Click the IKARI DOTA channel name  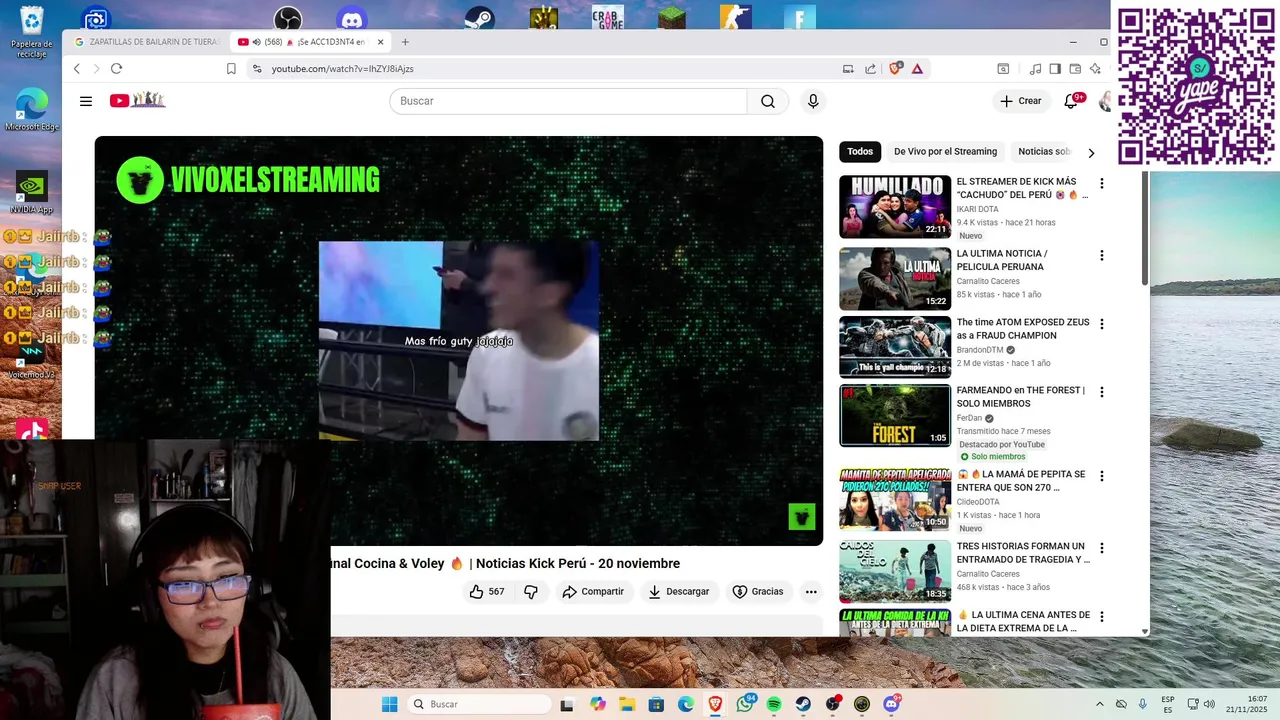(977, 209)
